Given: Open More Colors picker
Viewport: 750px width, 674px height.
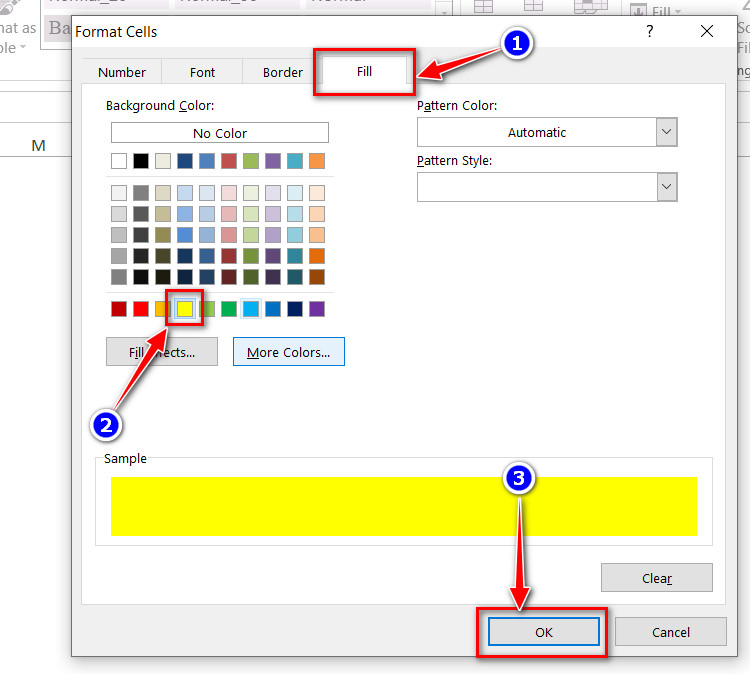Looking at the screenshot, I should pos(288,352).
